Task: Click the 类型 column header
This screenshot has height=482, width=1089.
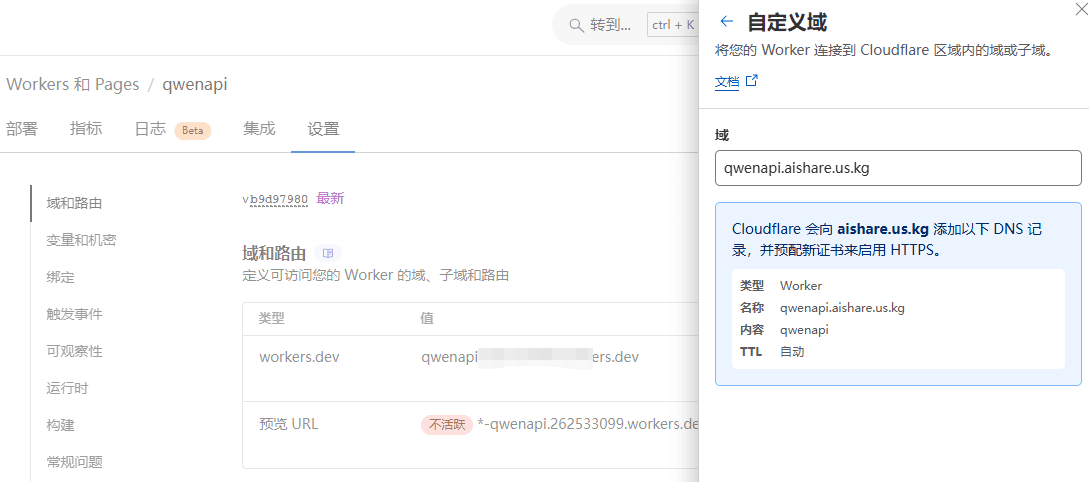Action: click(x=272, y=318)
